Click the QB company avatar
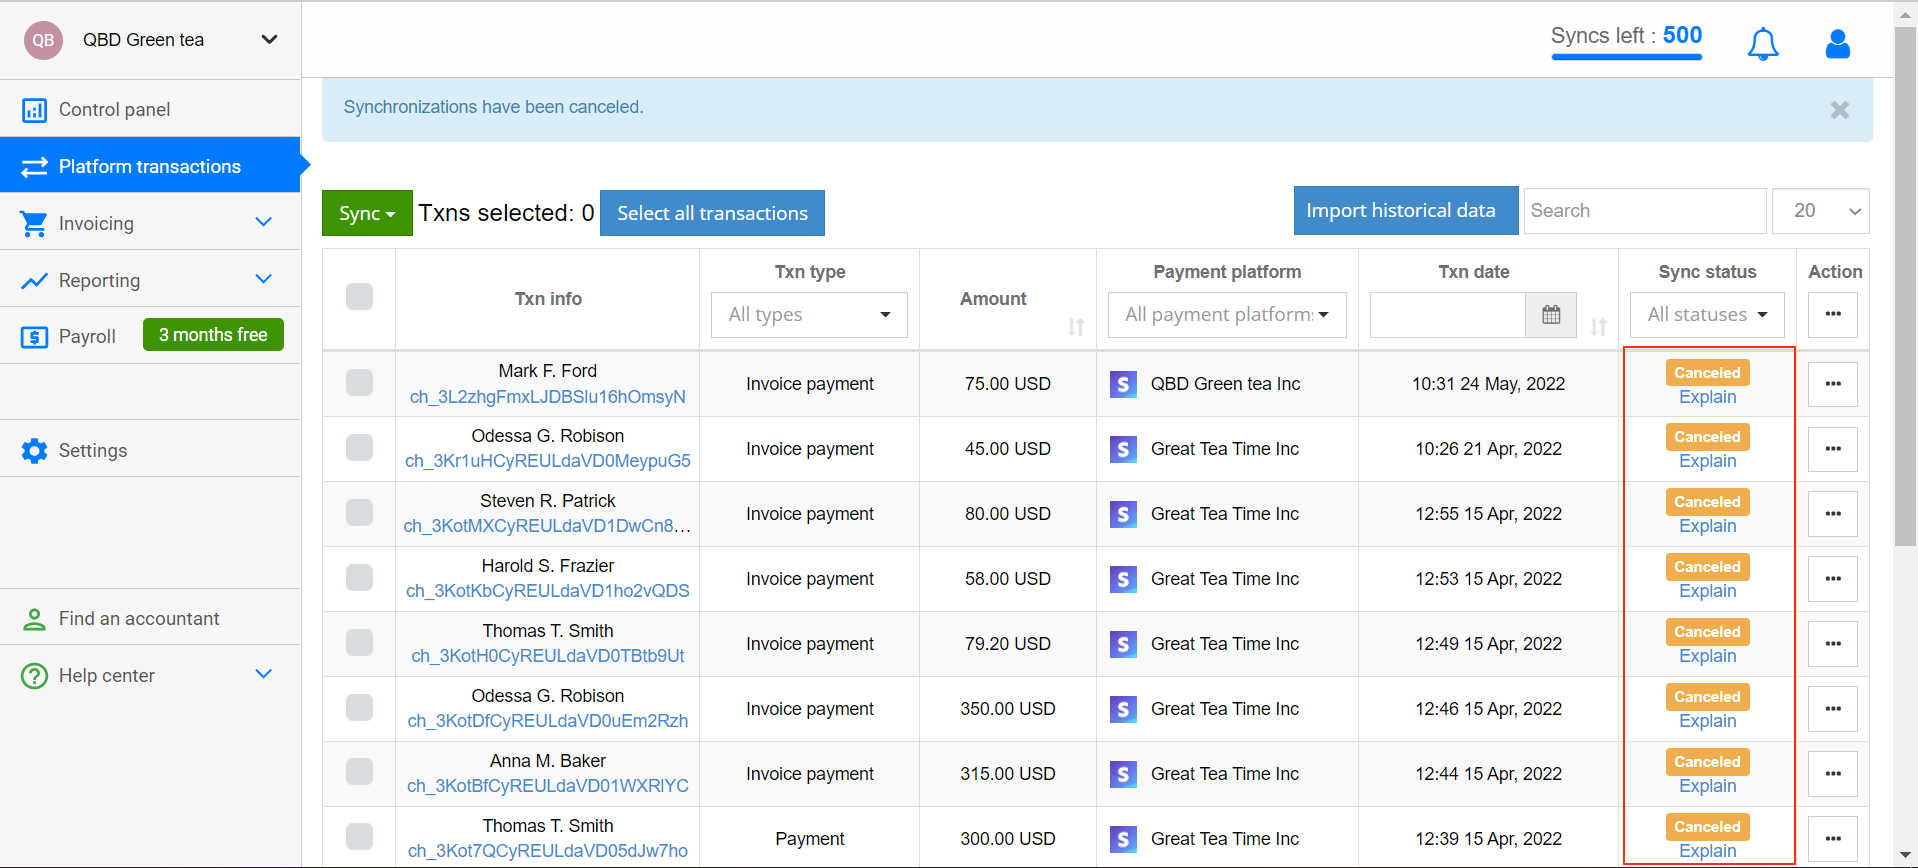The image size is (1918, 868). (43, 40)
